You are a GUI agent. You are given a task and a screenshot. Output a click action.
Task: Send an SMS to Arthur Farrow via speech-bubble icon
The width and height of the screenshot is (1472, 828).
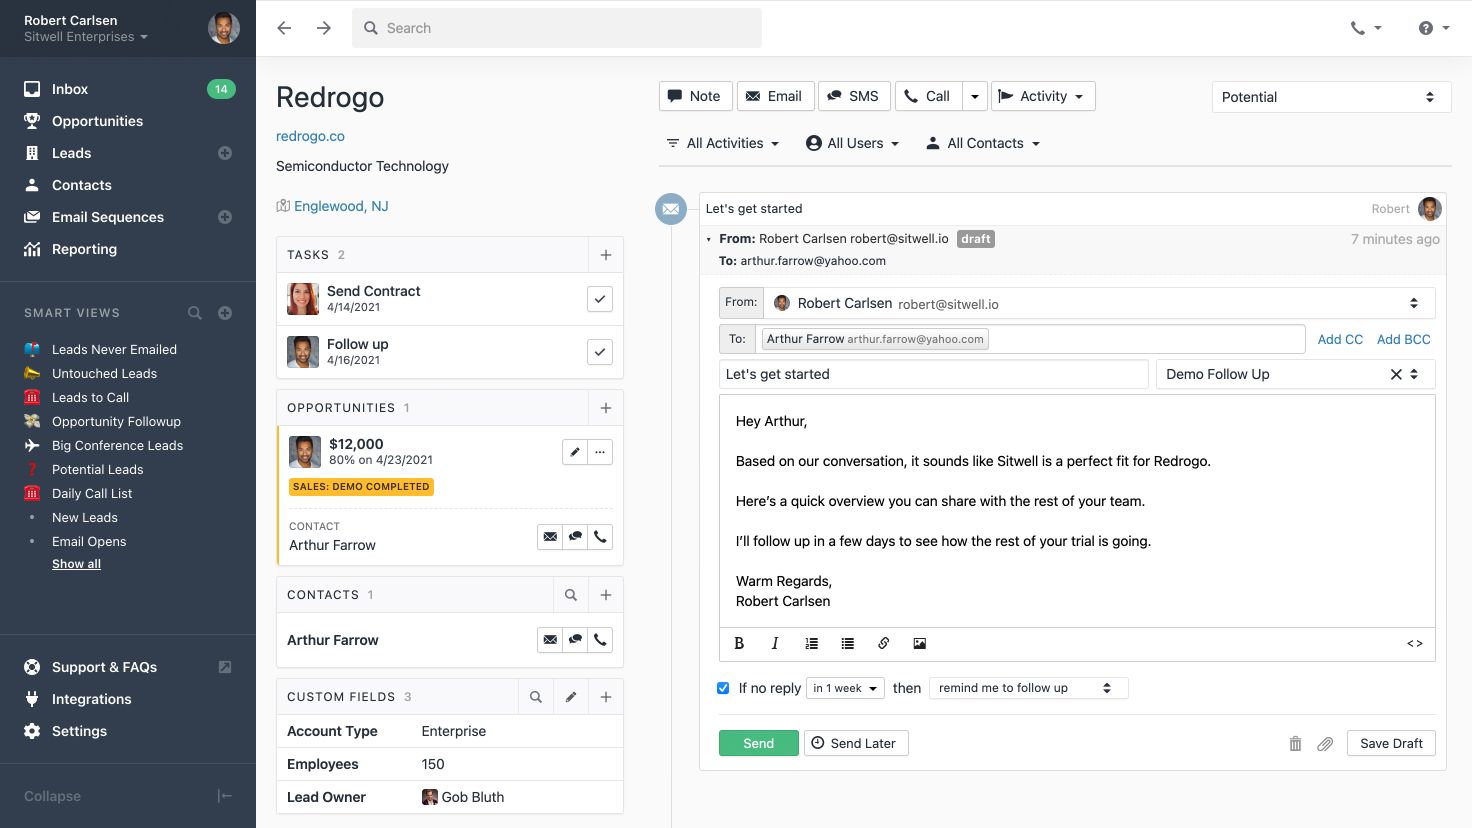pos(575,639)
